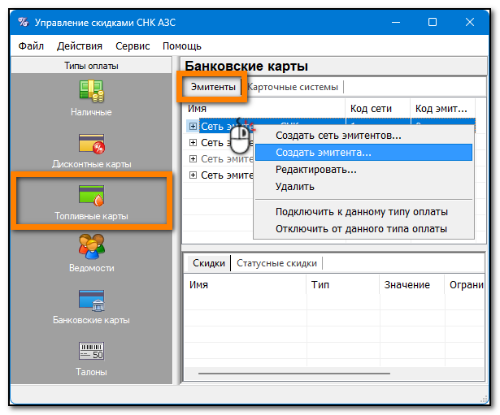Open the Сервис menu

coord(133,46)
